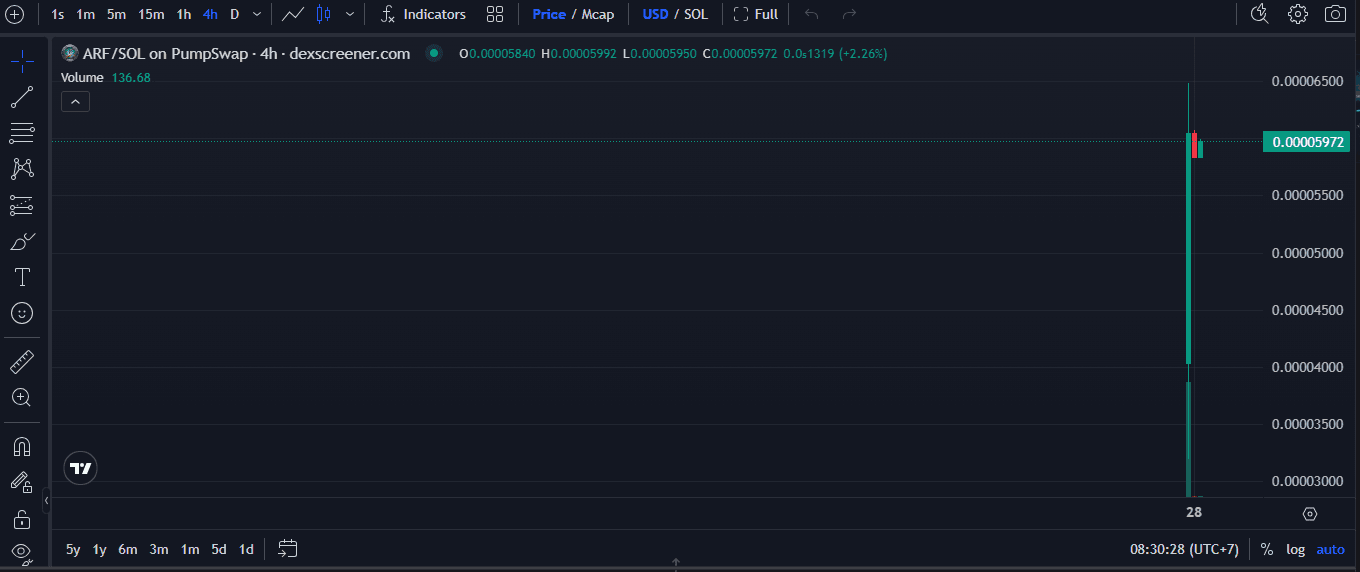Open the Fibonacci retracement tool

click(x=22, y=133)
